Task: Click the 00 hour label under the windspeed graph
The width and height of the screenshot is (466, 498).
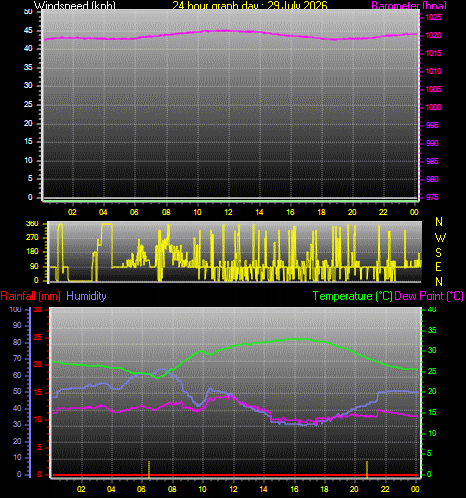Action: point(414,212)
